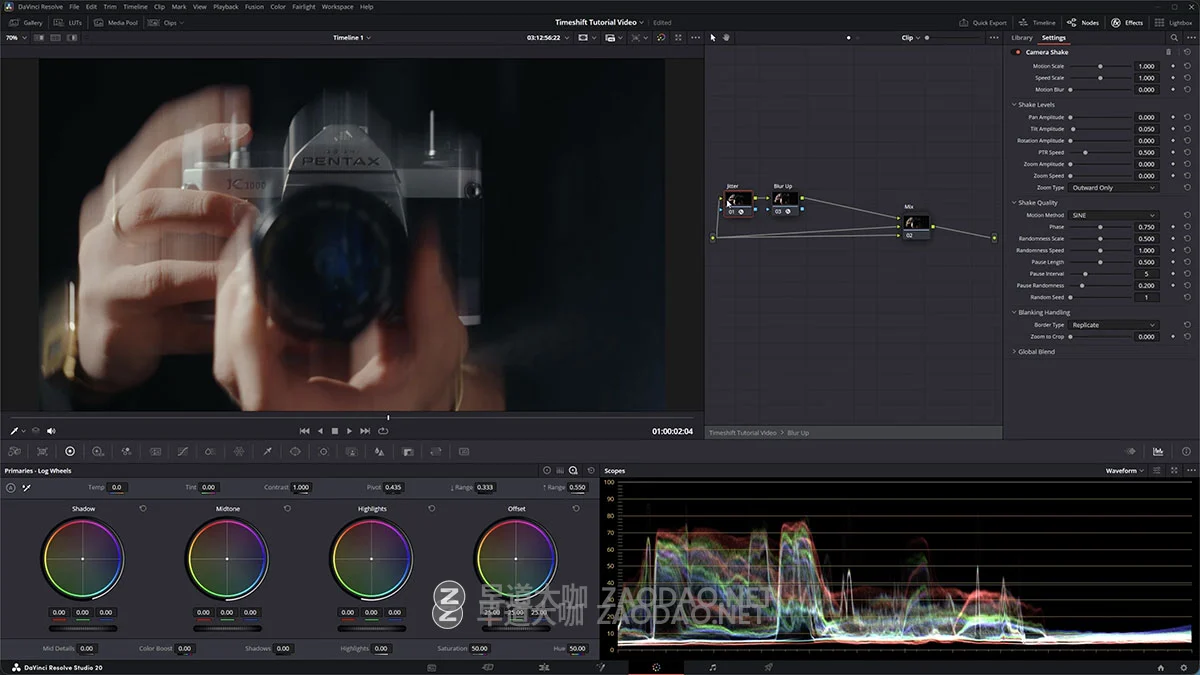Image resolution: width=1200 pixels, height=675 pixels.
Task: Open the Workspace menu
Action: (337, 7)
